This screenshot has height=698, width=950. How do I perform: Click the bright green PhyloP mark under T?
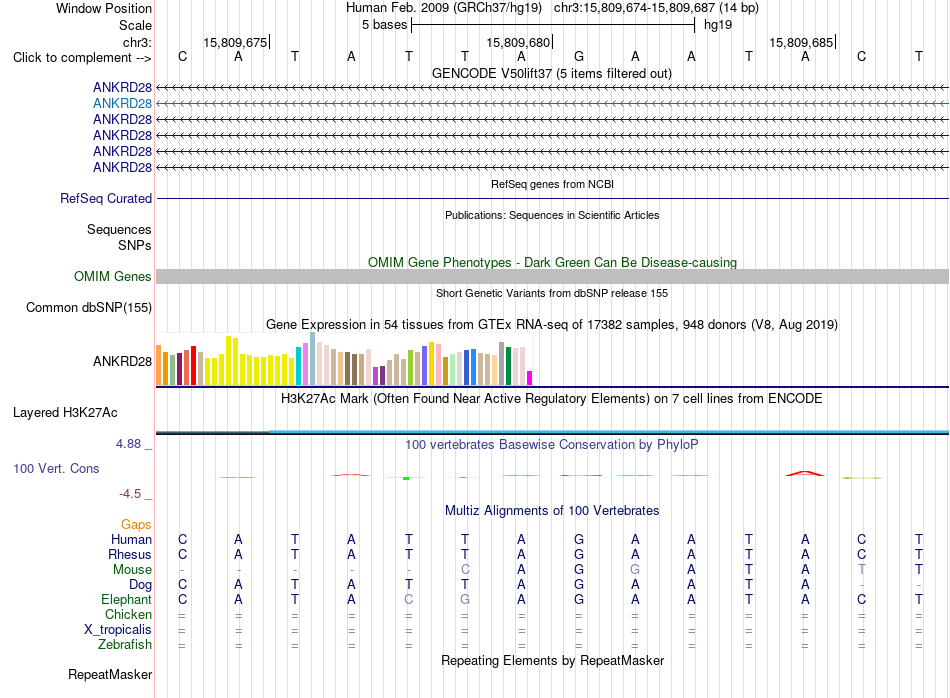(x=406, y=478)
